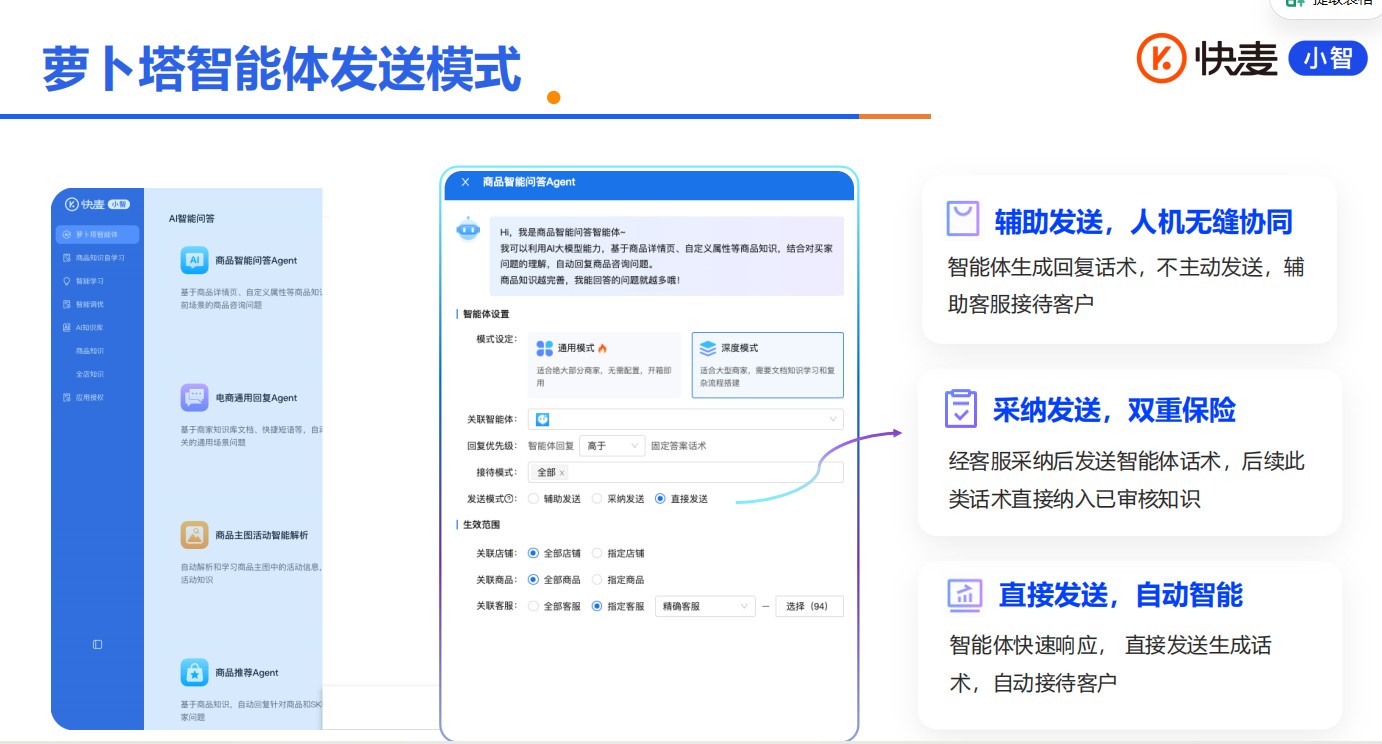
Task: Choose 全部店铺 for 关联店铺
Action: 533,553
